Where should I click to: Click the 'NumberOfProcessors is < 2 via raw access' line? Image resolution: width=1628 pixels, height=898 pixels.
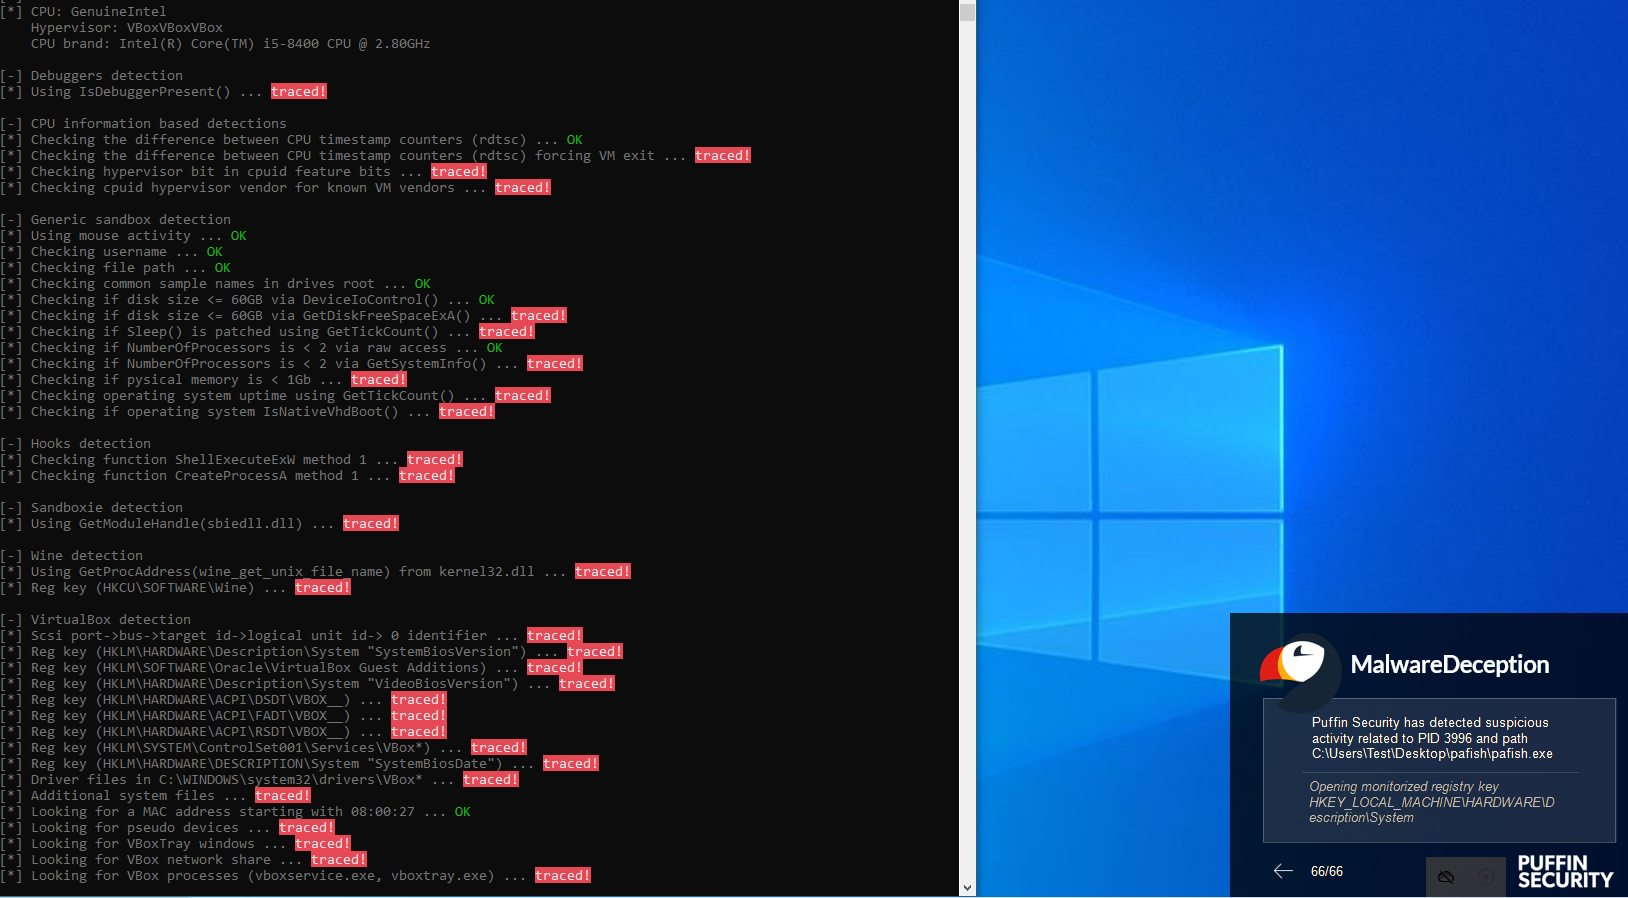click(x=252, y=348)
